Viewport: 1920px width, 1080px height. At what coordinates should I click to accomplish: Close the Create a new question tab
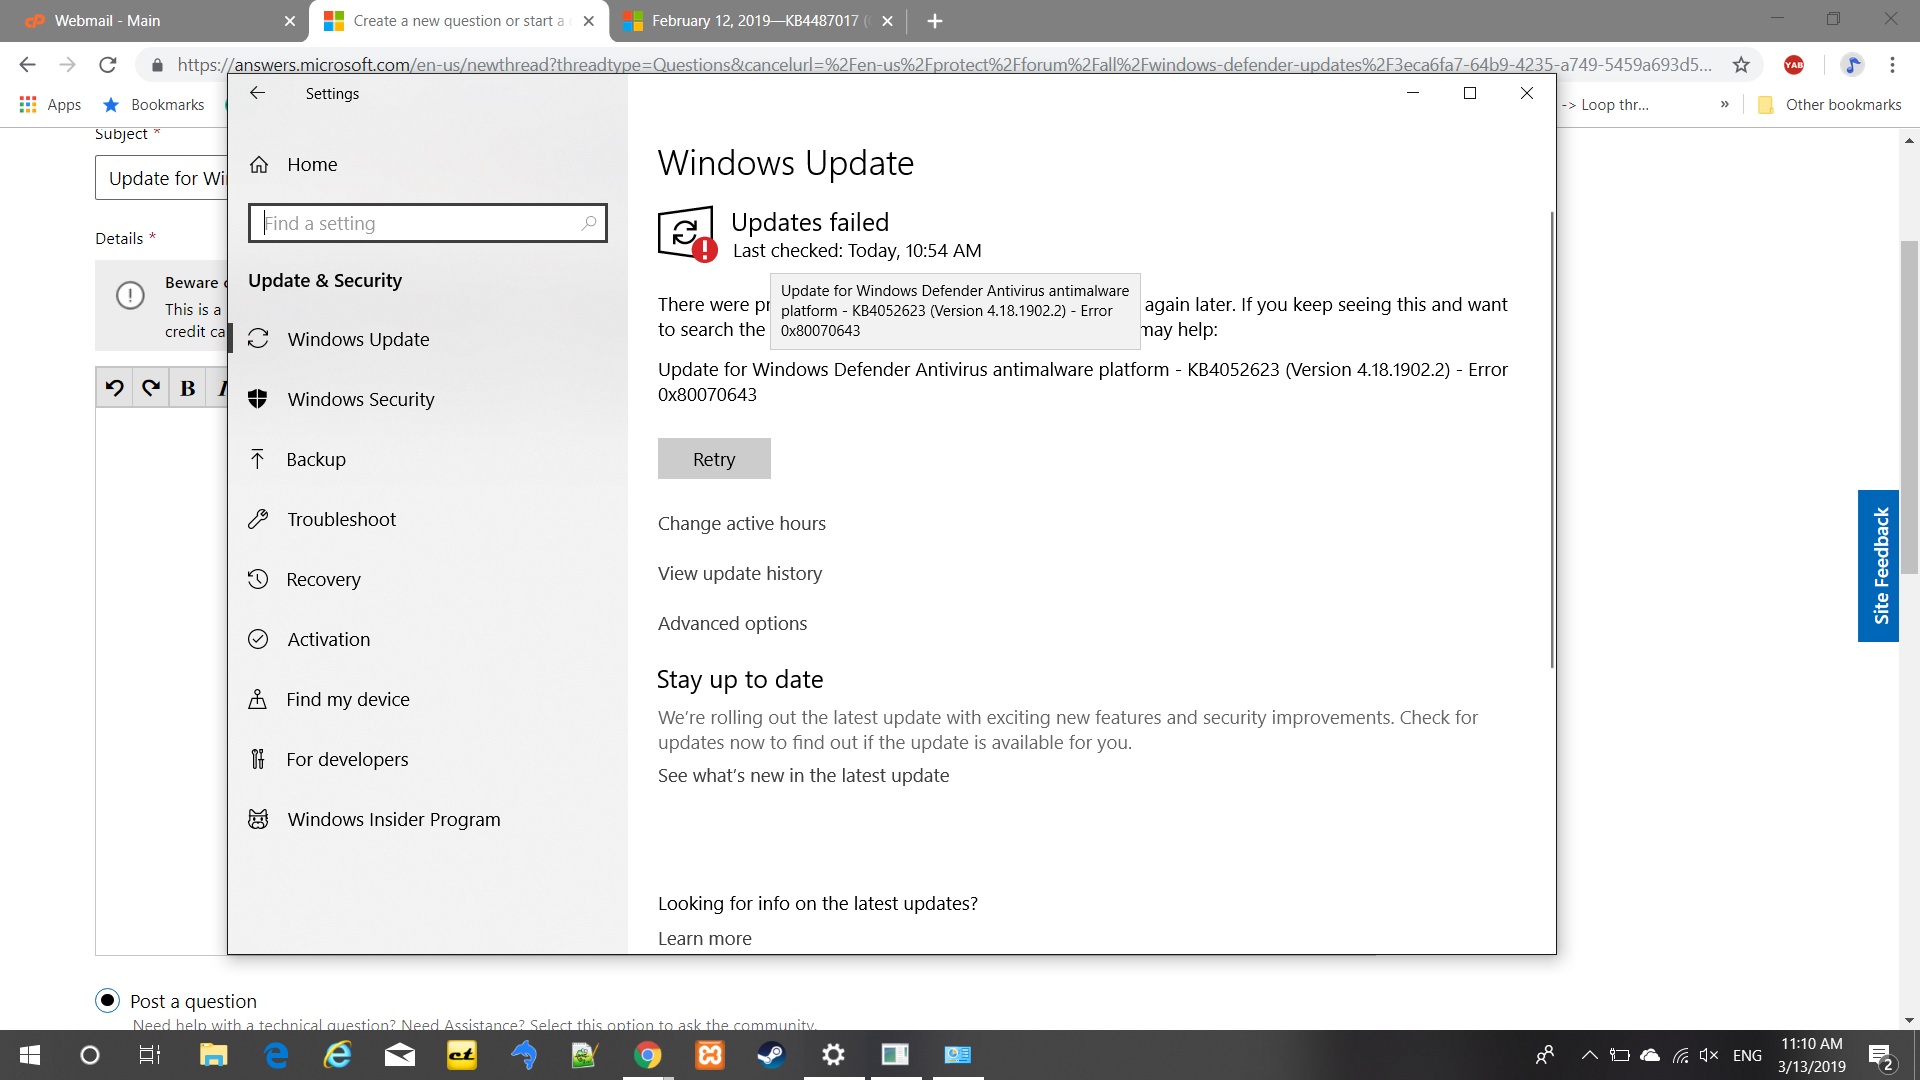tap(589, 21)
